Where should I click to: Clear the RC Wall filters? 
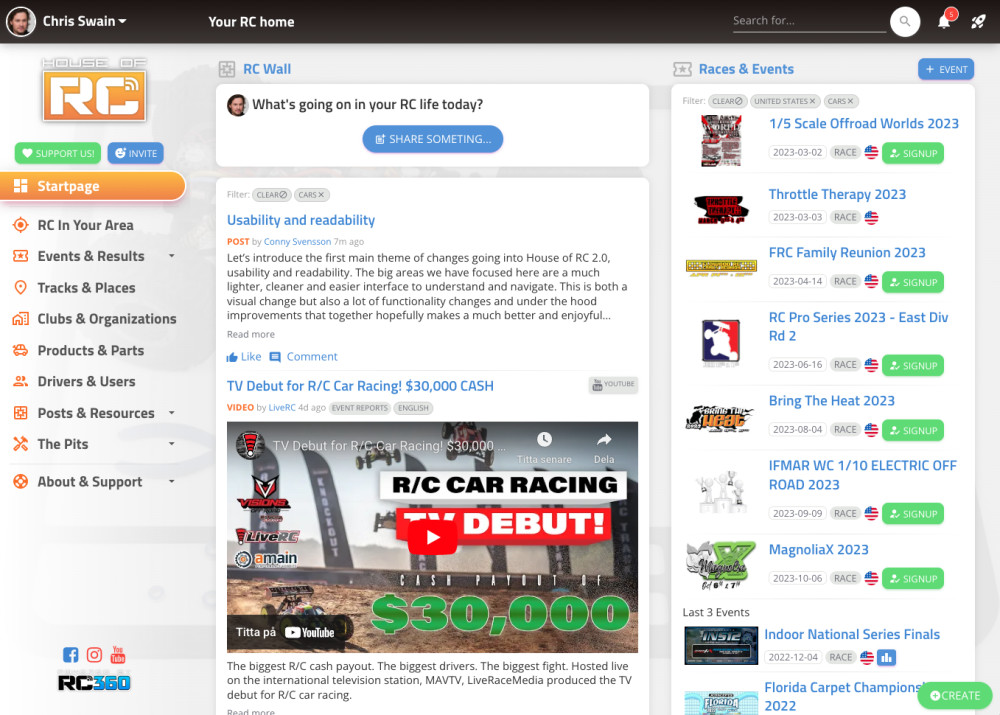(x=272, y=195)
